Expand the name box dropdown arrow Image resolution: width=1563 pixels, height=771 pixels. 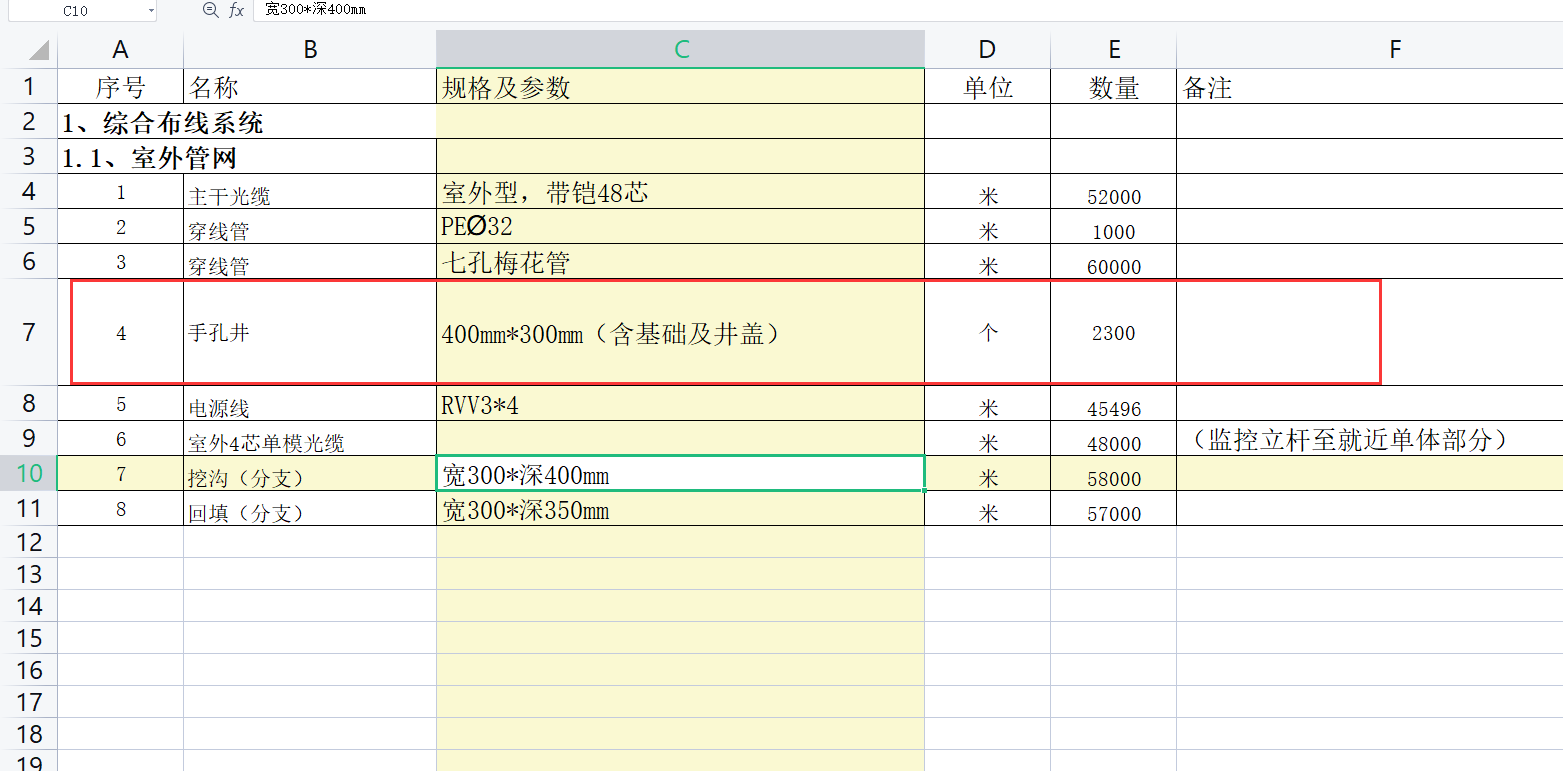151,10
